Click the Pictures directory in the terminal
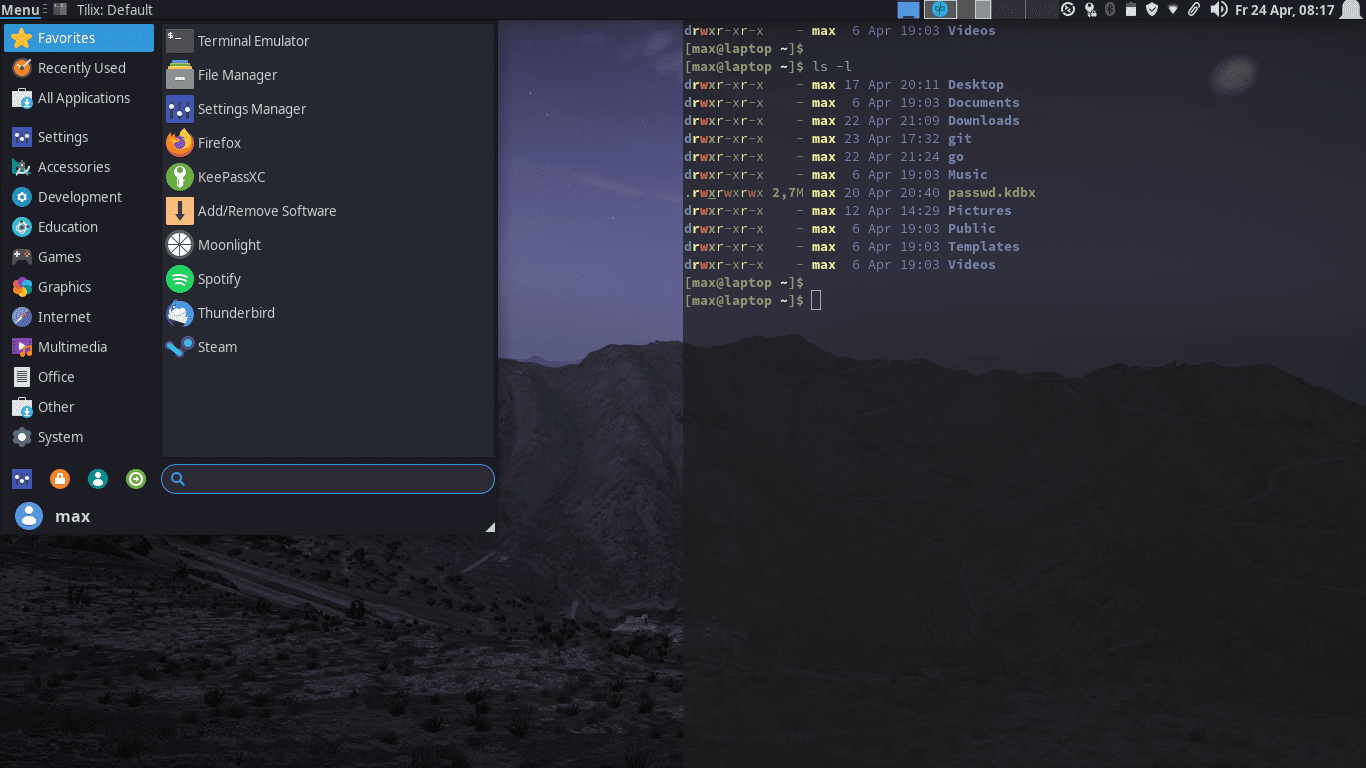This screenshot has width=1366, height=768. coord(980,211)
